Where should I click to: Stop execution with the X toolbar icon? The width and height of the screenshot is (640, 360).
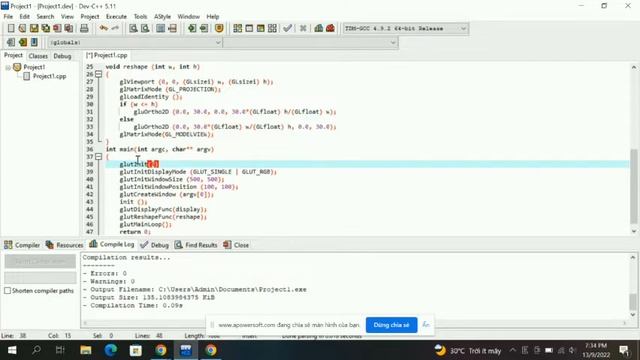pyautogui.click(x=303, y=28)
